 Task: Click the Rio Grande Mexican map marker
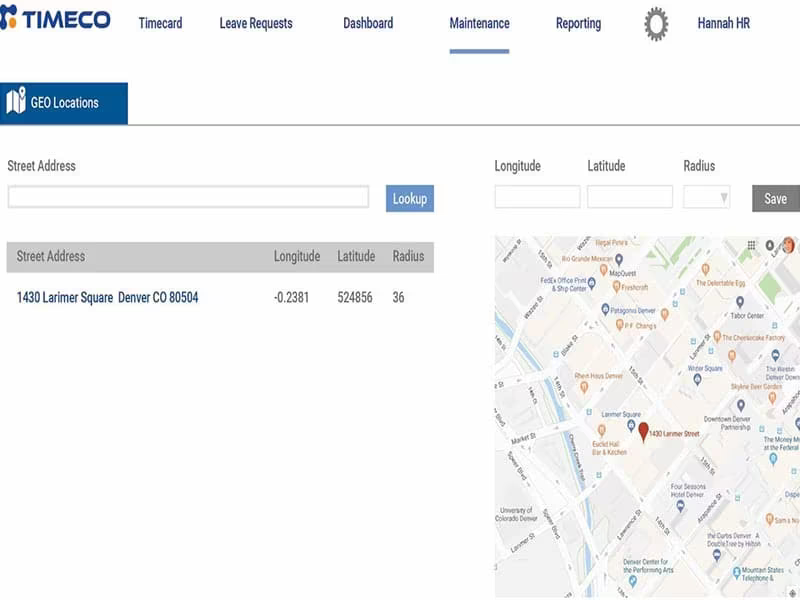(x=619, y=259)
